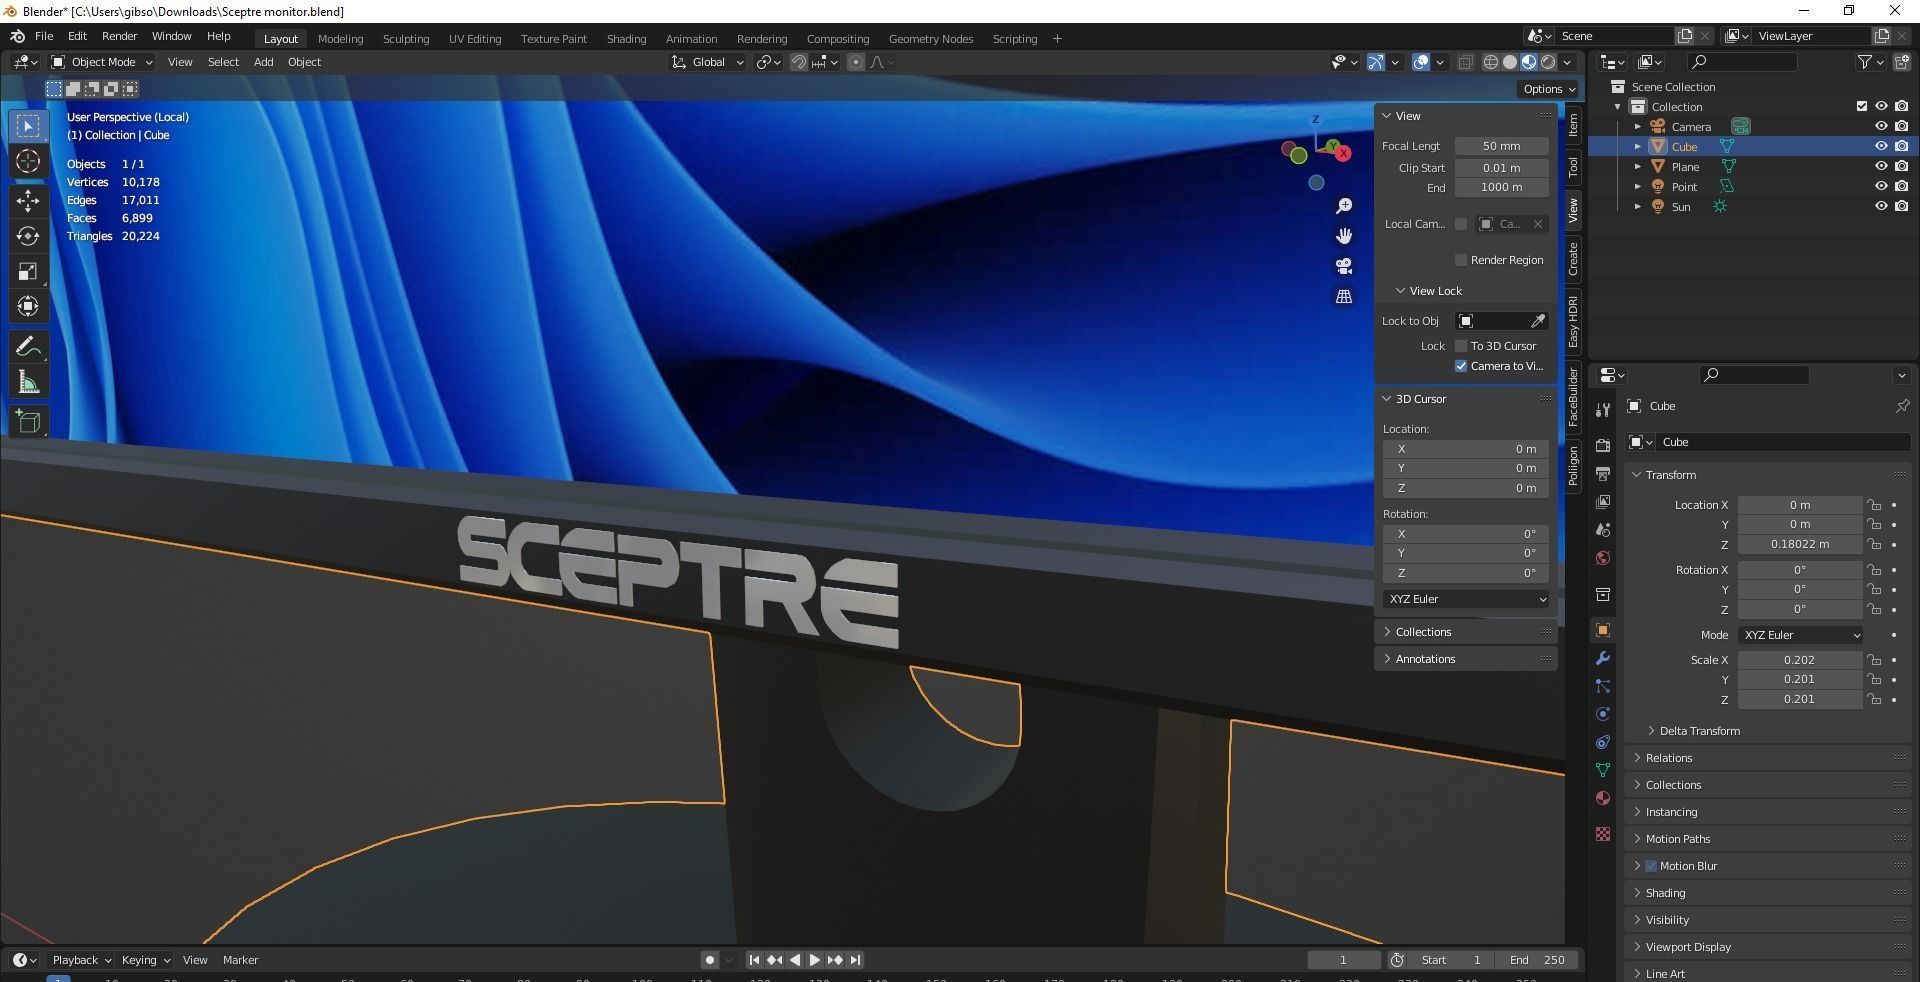Open the Keying popover in timeline
Screen dimensions: 1920x982
pos(145,960)
